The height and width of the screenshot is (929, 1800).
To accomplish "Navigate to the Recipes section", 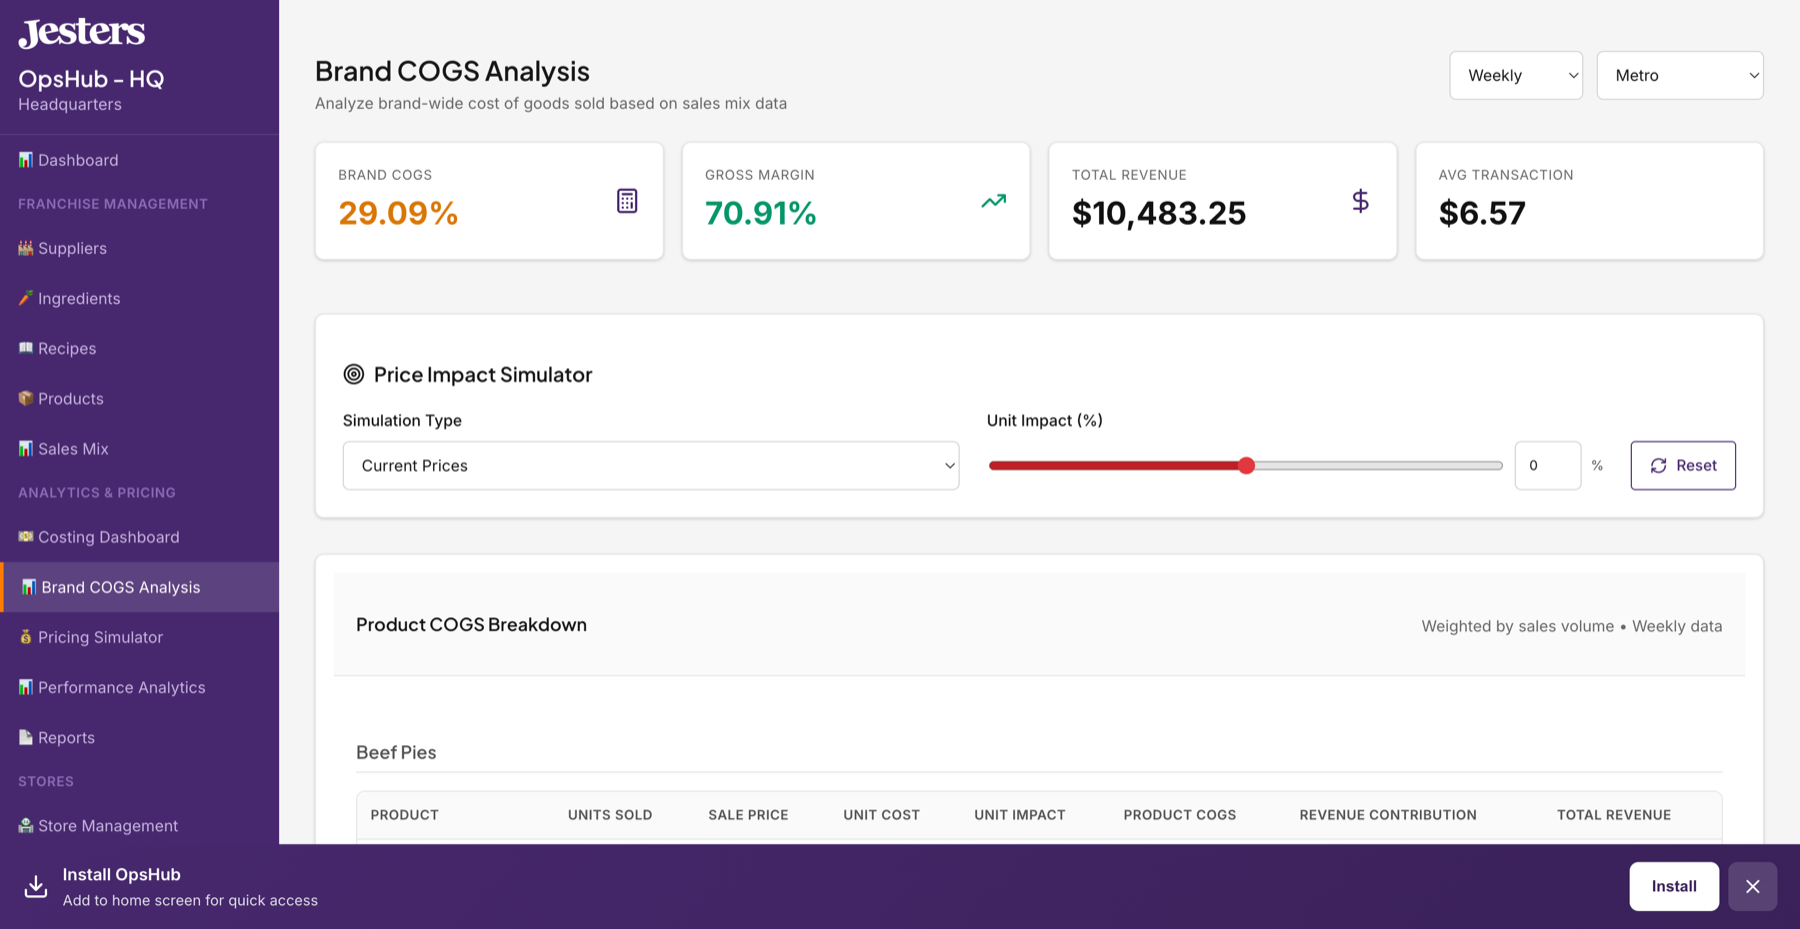I will (66, 348).
